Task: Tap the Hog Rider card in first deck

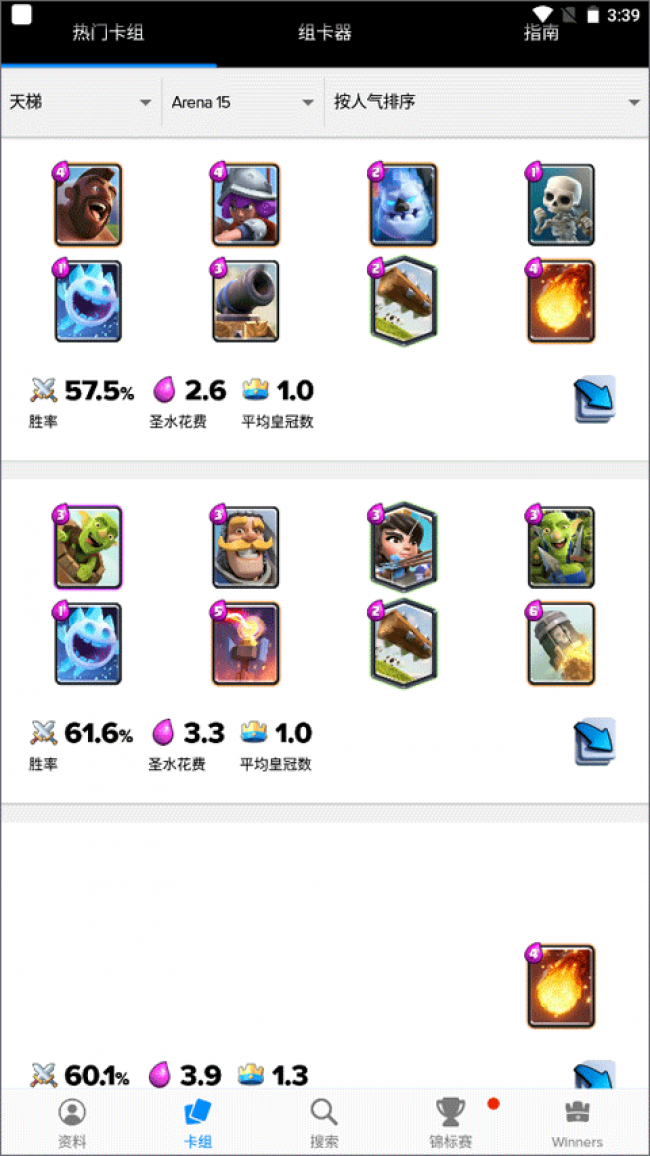Action: pos(88,205)
